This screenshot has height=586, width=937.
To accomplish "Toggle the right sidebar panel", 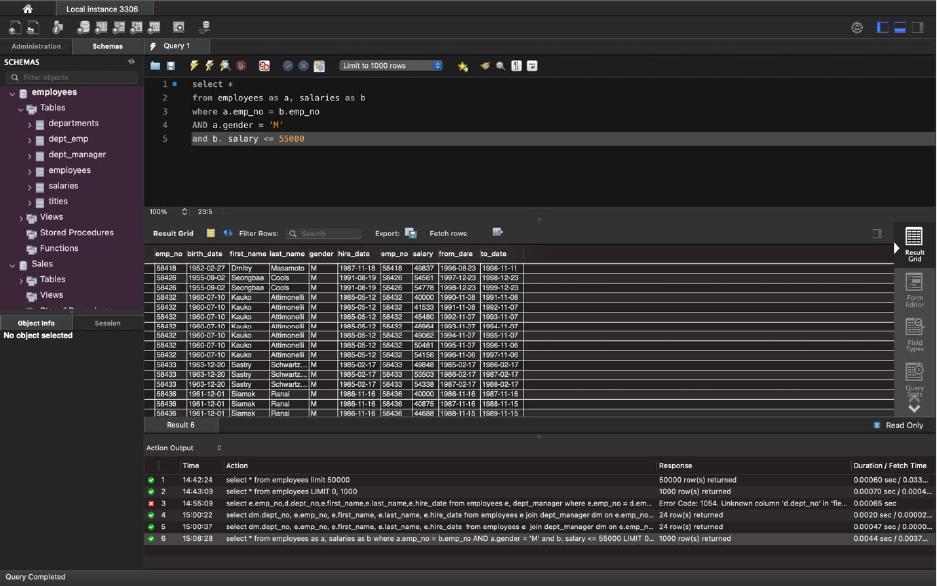I will [917, 27].
